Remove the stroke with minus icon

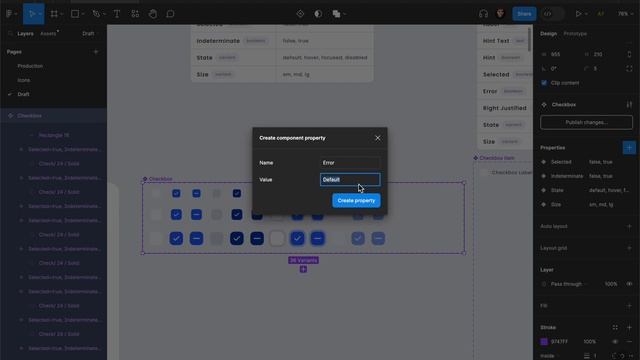coord(629,342)
